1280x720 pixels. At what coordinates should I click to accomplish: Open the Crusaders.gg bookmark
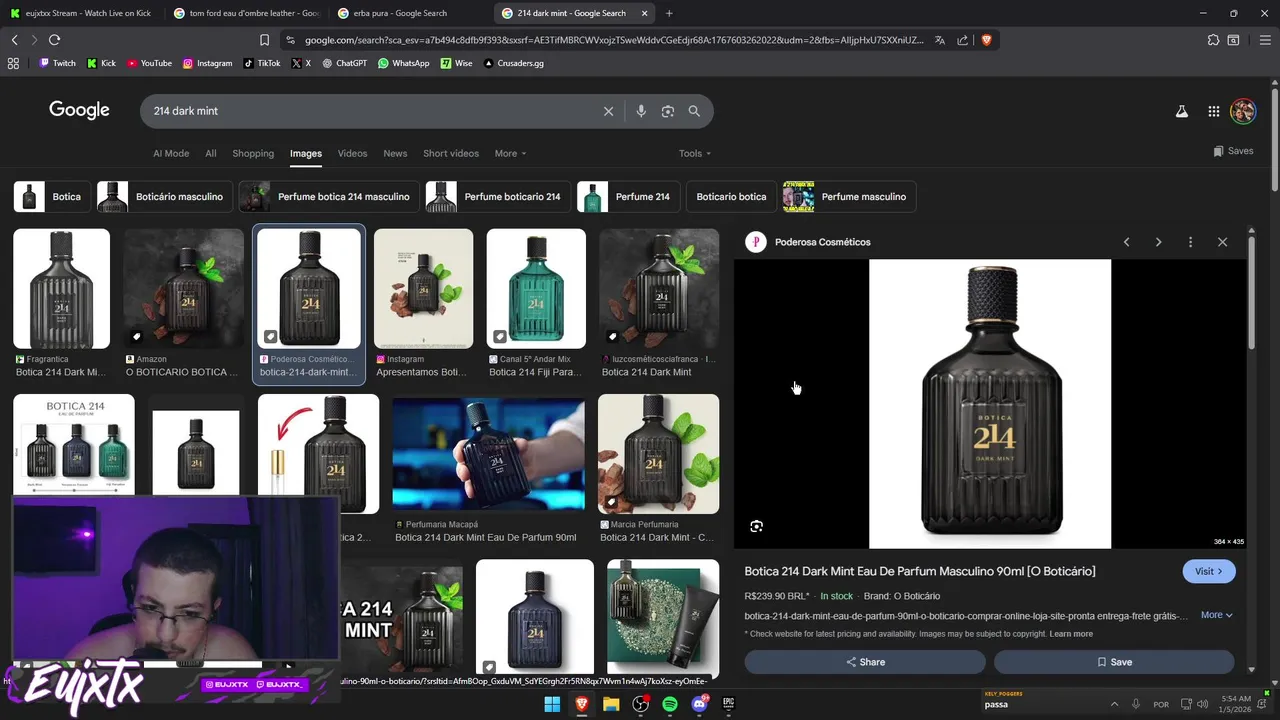coord(514,63)
